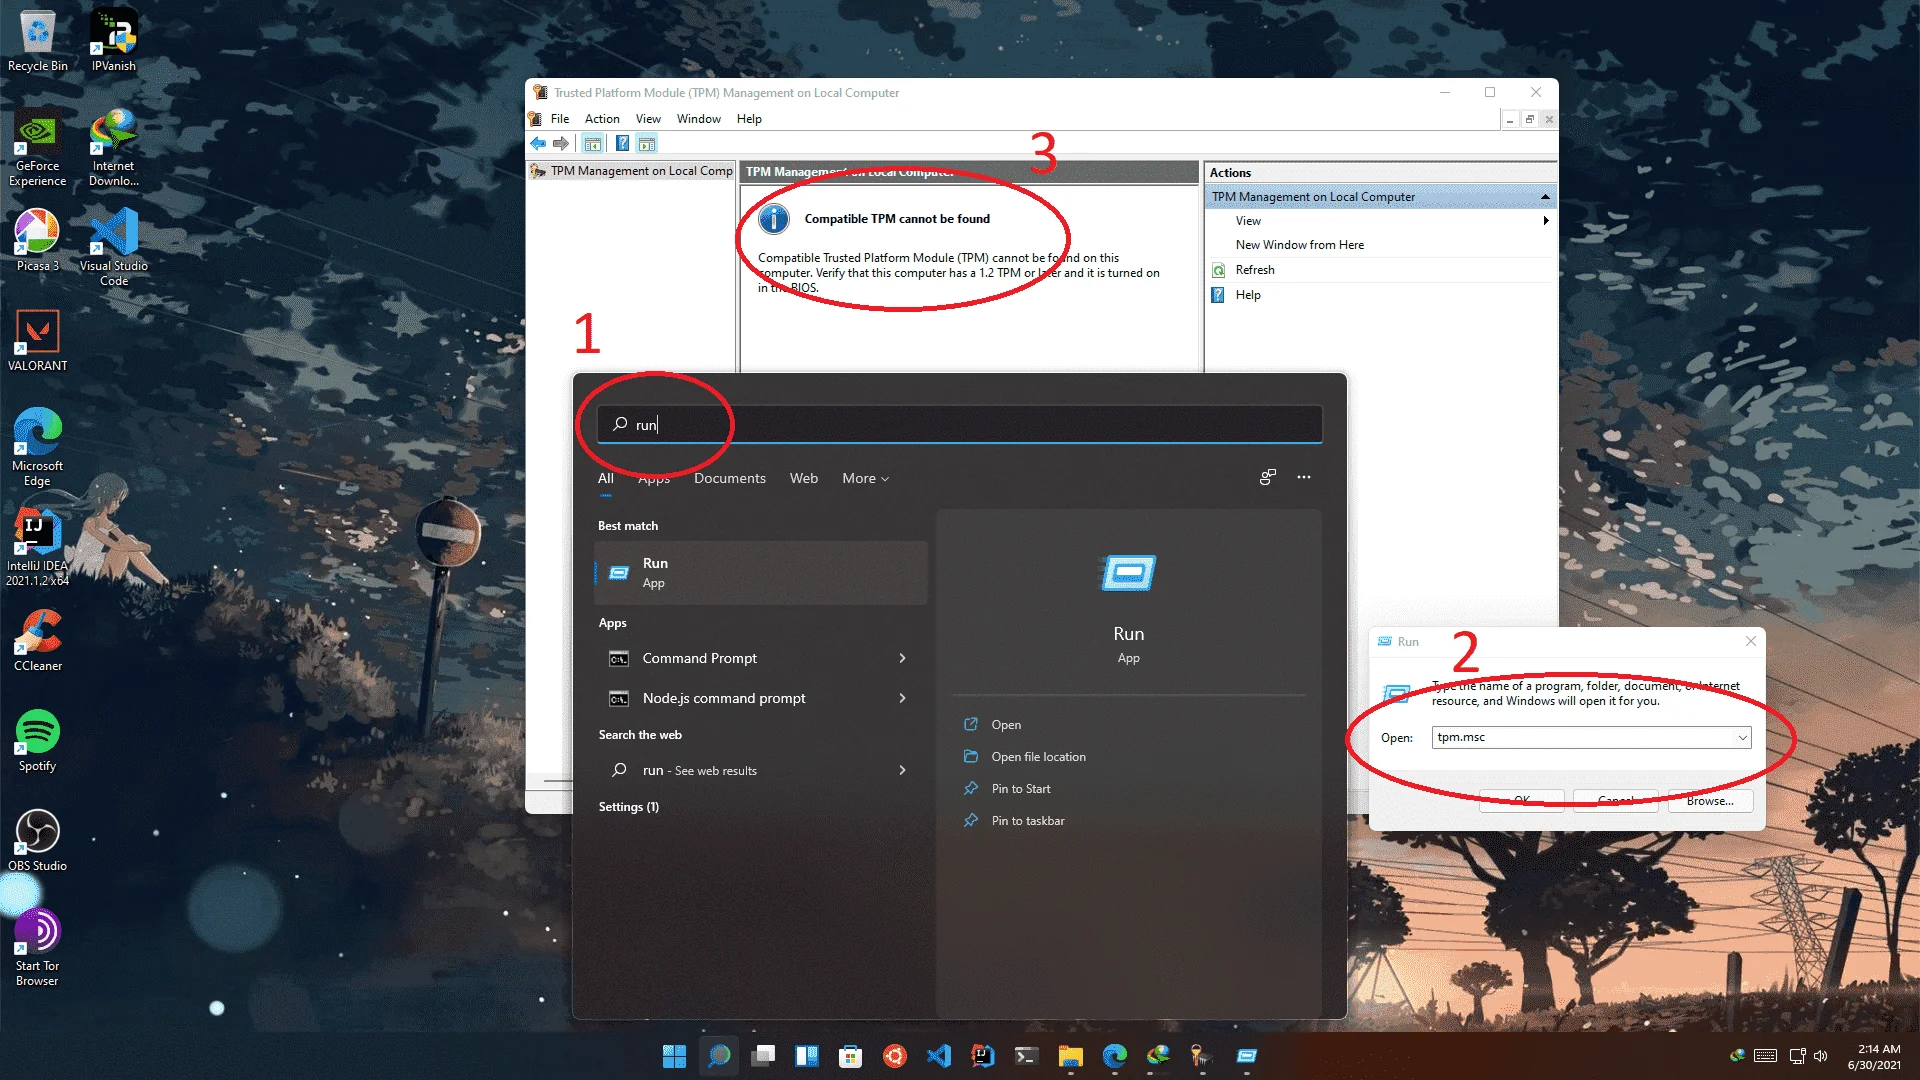Viewport: 1920px width, 1080px height.
Task: Open IPVanish desktop shortcut
Action: coord(114,41)
